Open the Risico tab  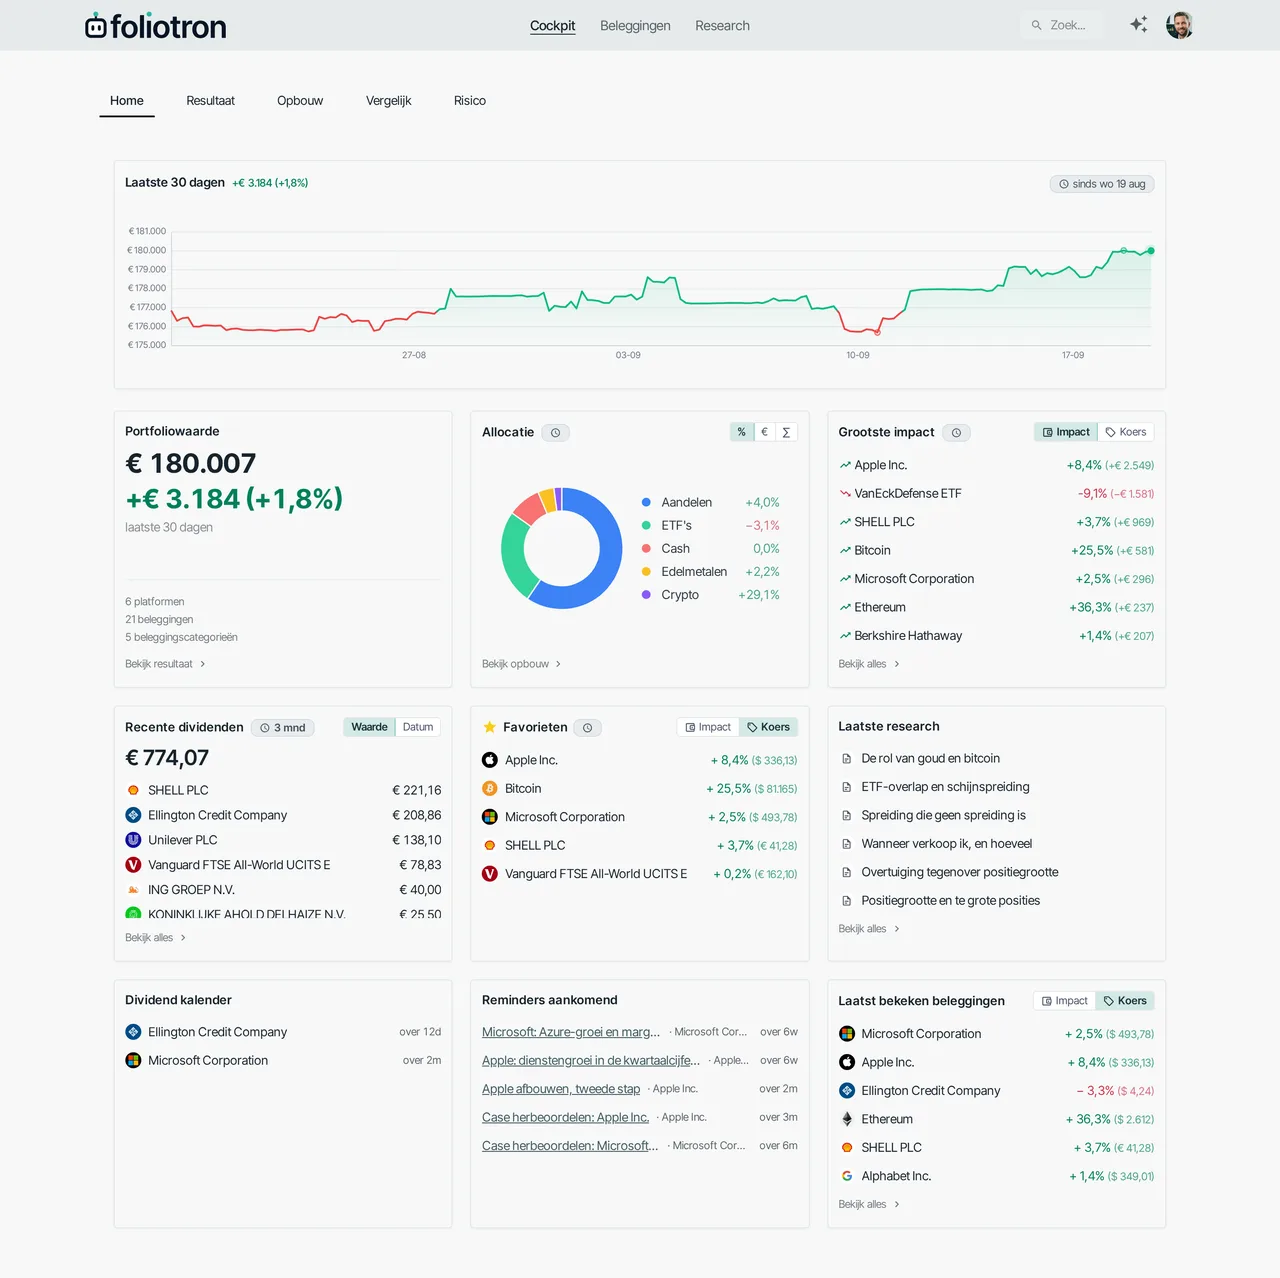coord(470,101)
